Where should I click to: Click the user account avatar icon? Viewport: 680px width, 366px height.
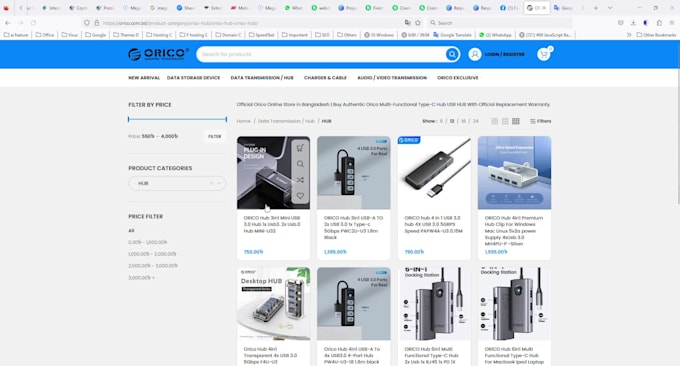[474, 54]
